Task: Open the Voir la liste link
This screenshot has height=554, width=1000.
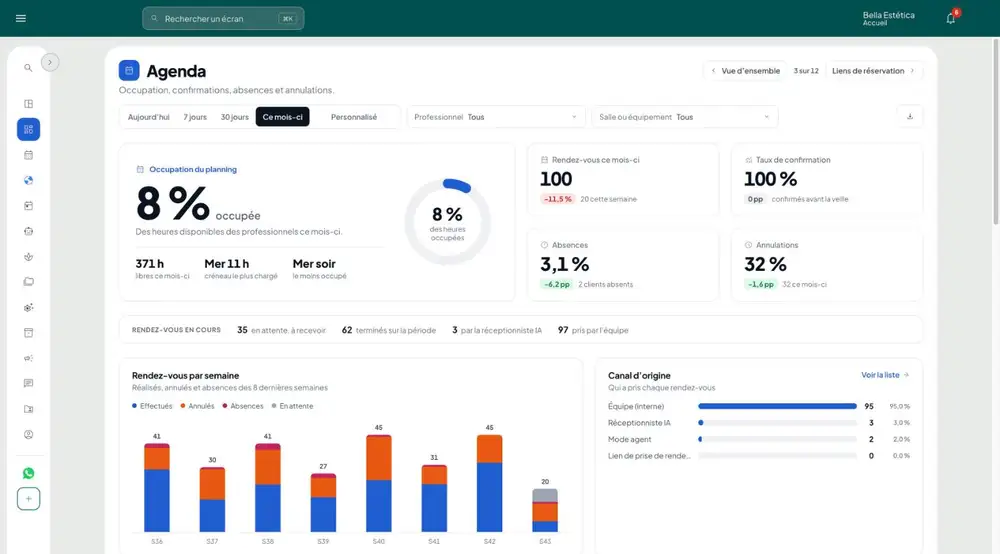Action: (885, 375)
